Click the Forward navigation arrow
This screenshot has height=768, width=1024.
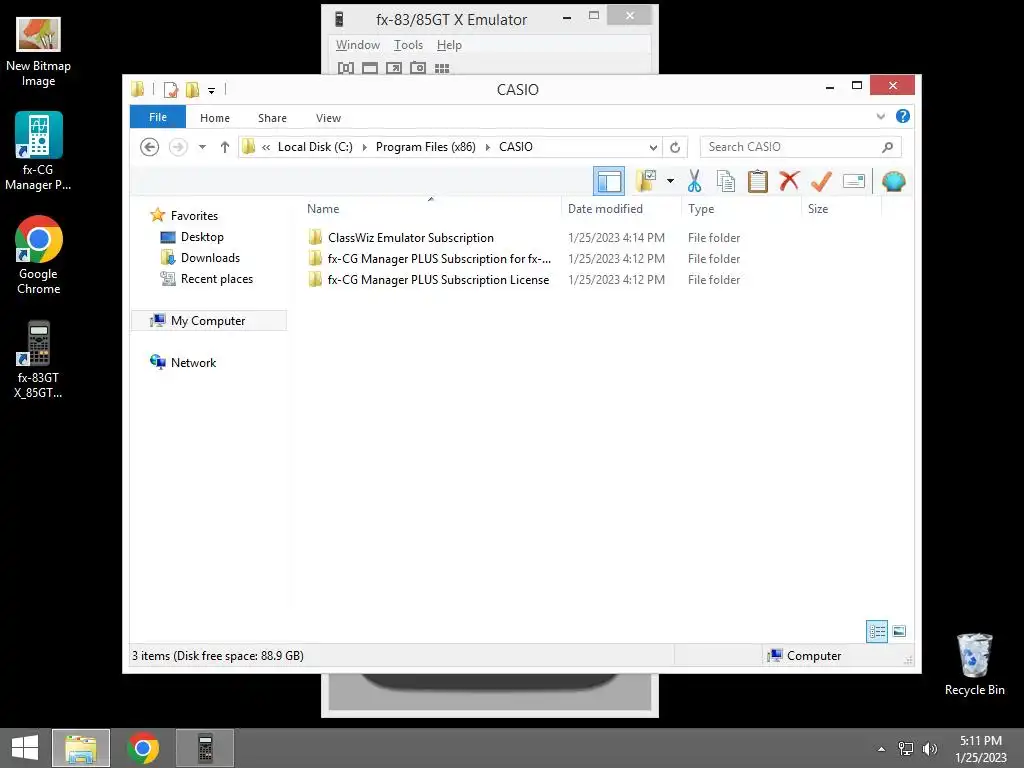click(x=178, y=147)
